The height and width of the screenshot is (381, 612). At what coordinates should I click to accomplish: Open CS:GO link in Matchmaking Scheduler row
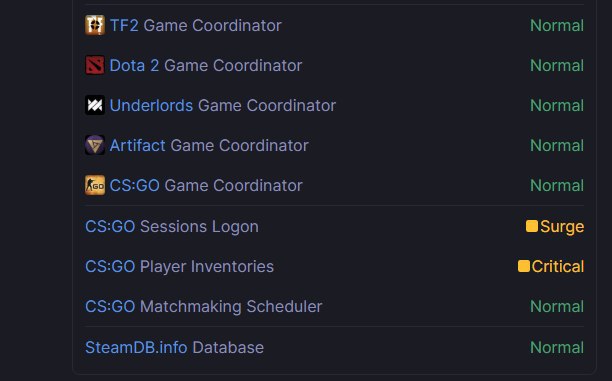pyautogui.click(x=110, y=307)
